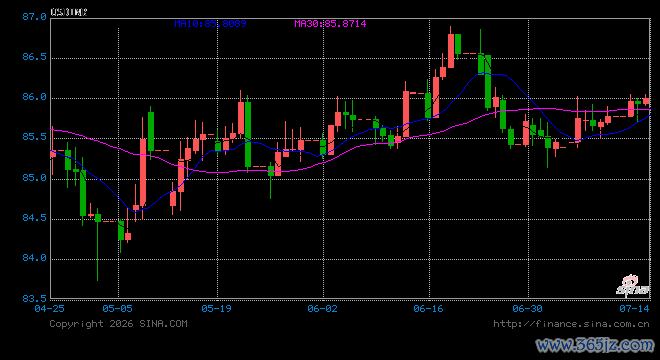Click the 07-14 date label
The image size is (660, 360).
634,309
